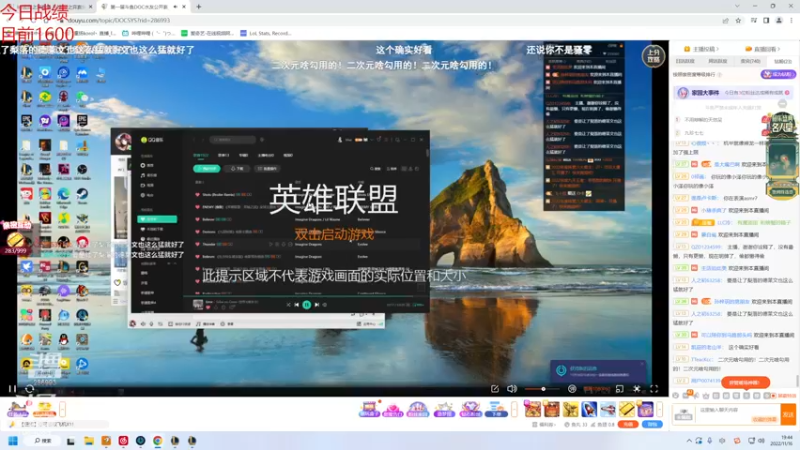Viewport: 800px width, 450px height.
Task: Switch to the second browser tab
Action: point(143,7)
